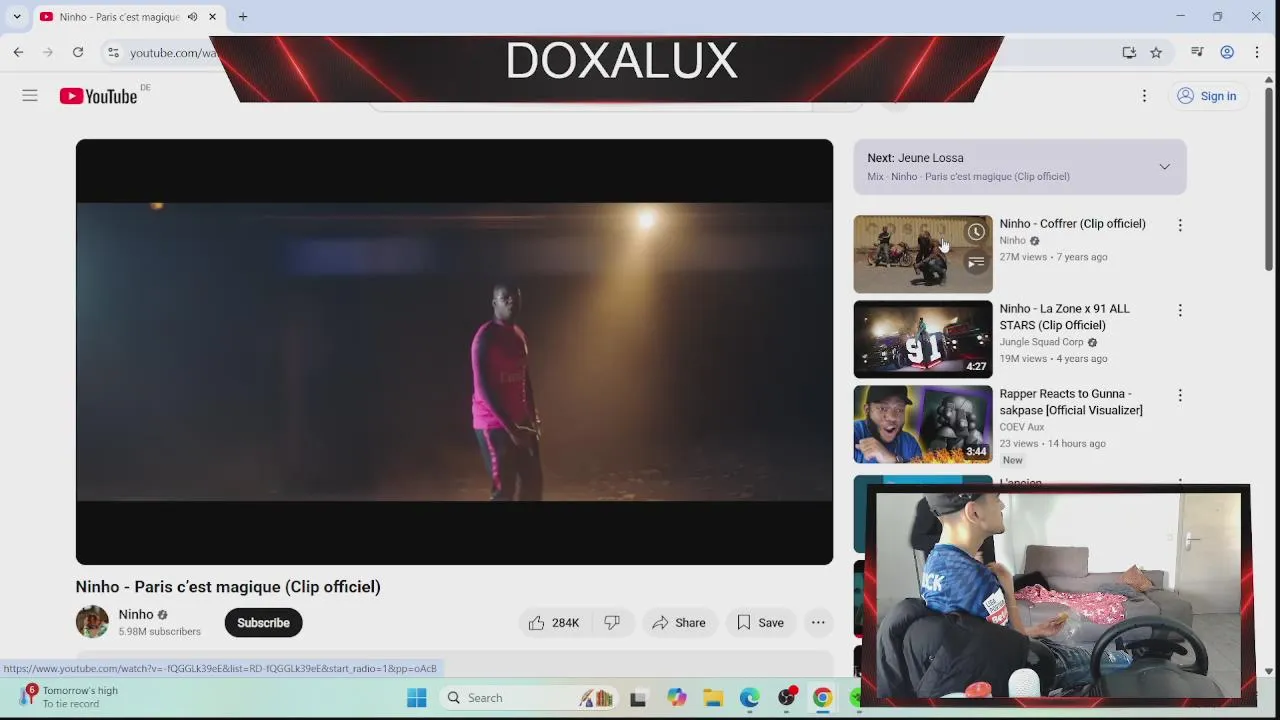Open La Zone x 91 ALL STARS thumbnail
The image size is (1280, 720).
tap(923, 339)
